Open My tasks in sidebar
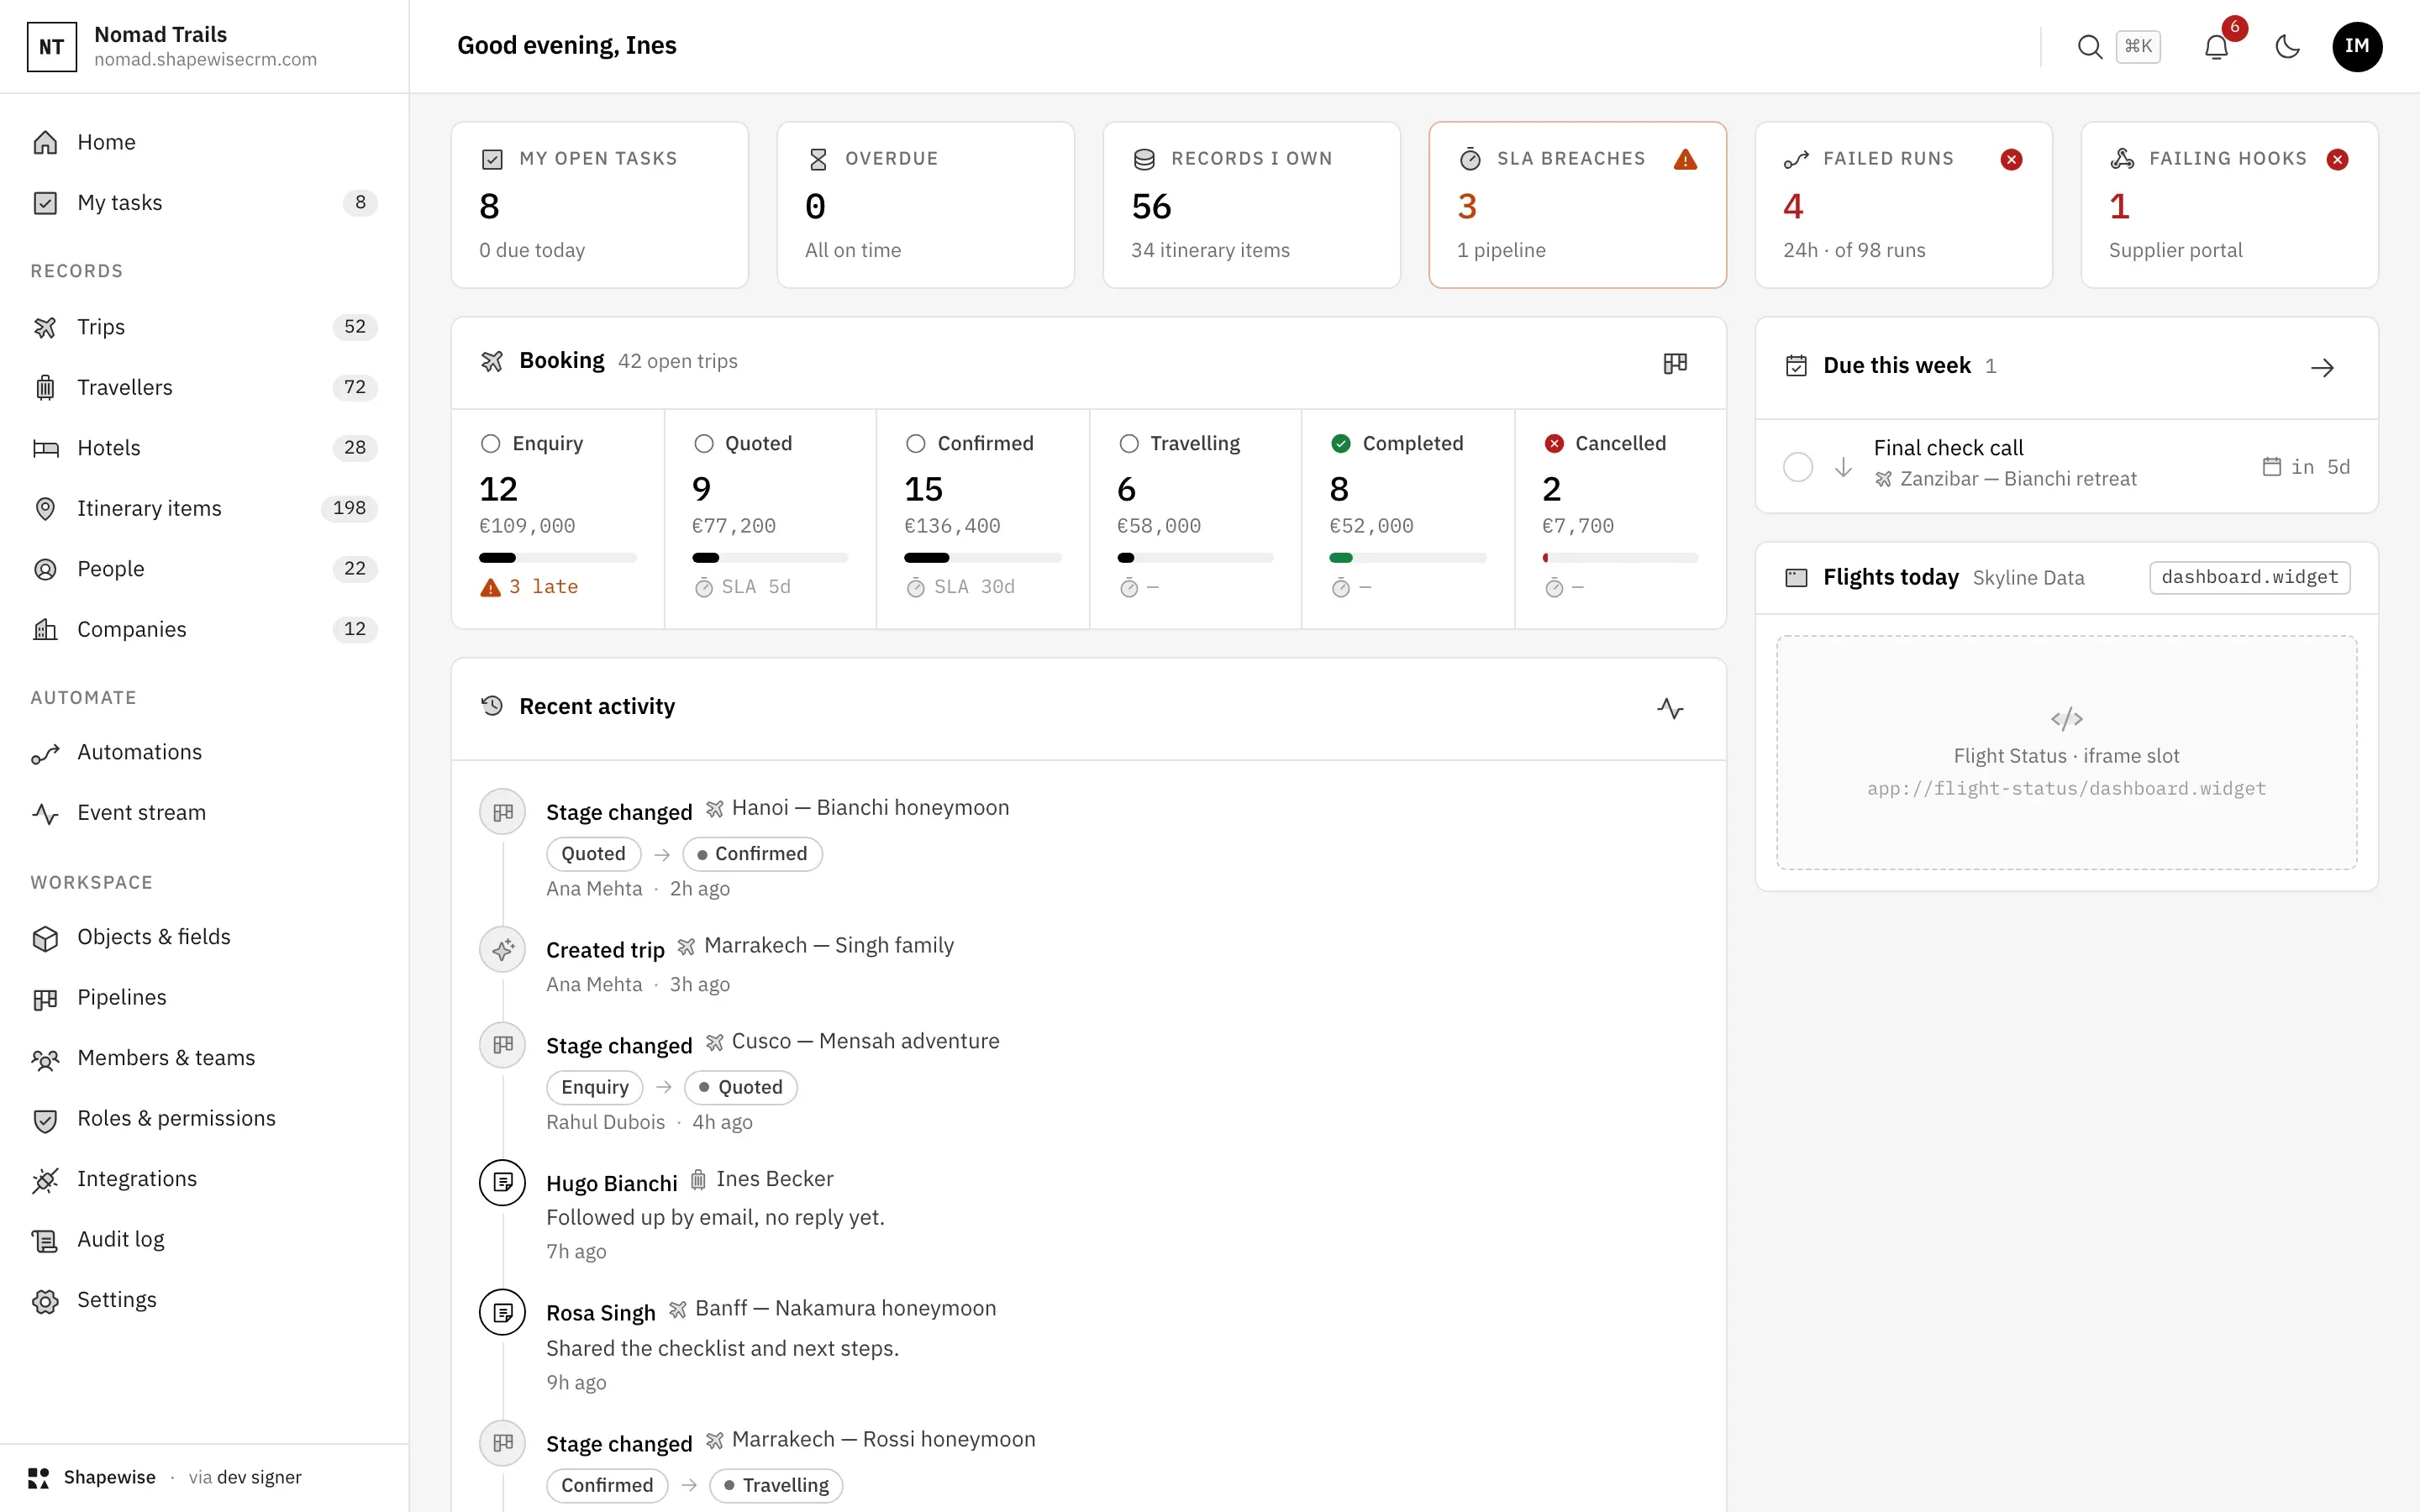This screenshot has height=1512, width=2420. [x=204, y=203]
